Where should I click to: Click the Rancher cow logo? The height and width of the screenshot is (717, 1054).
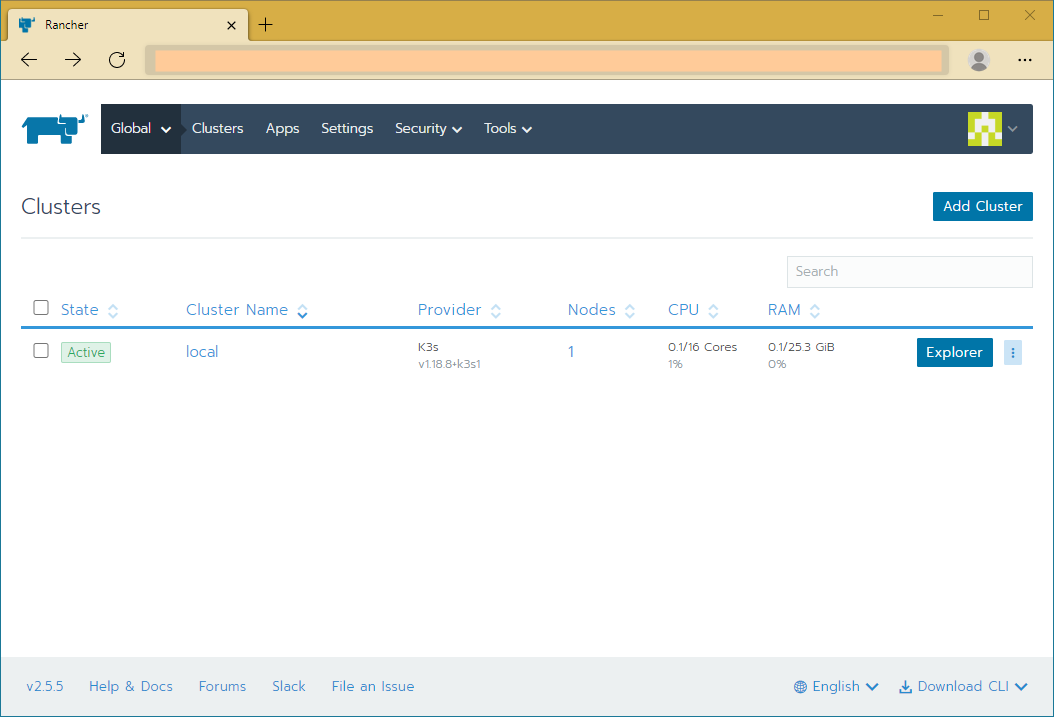point(54,128)
